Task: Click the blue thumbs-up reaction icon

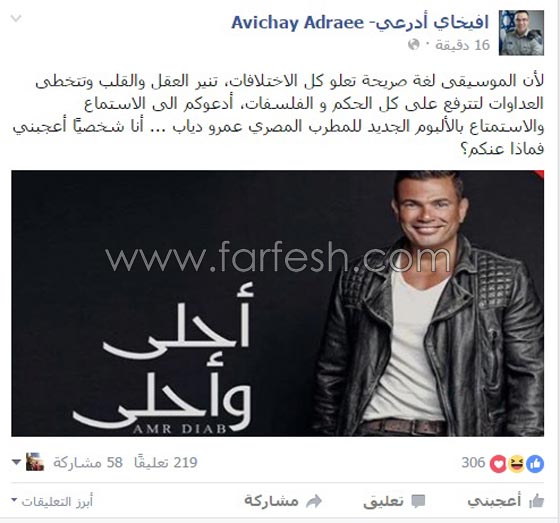Action: pos(535,464)
